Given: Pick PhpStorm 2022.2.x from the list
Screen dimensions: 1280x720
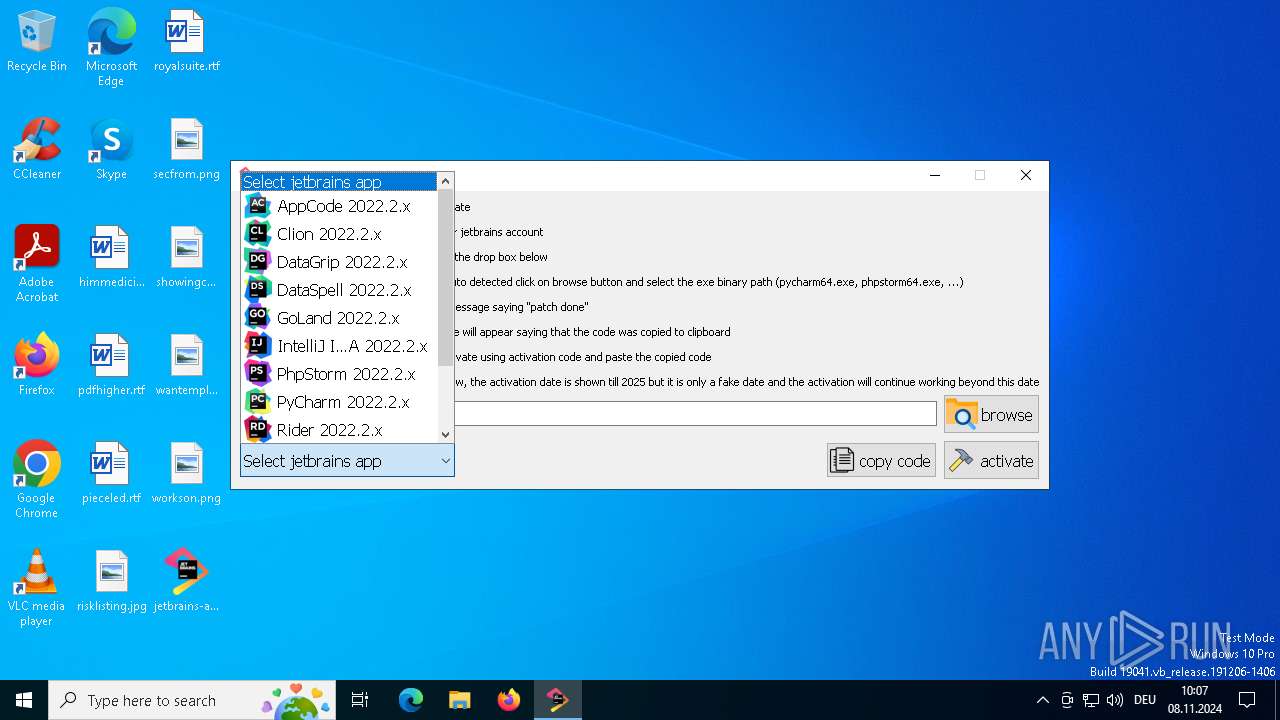Looking at the screenshot, I should coord(339,374).
